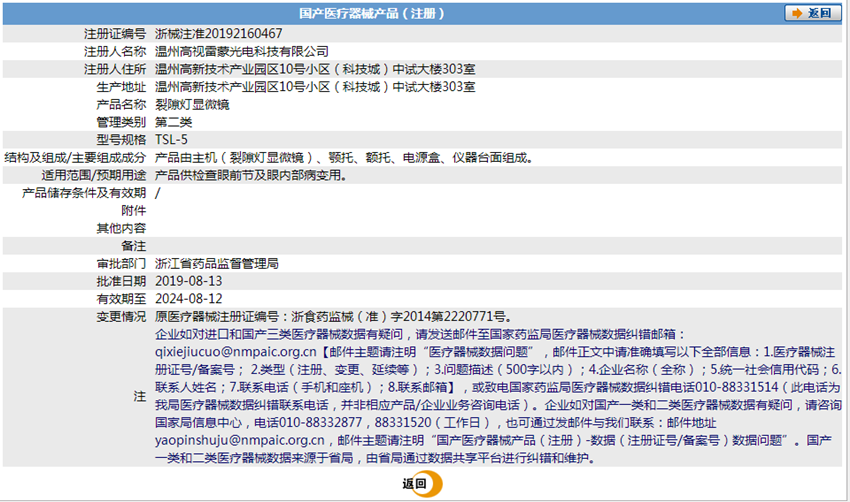This screenshot has width=850, height=502.
Task: Select registration number 浙械注准20192160467
Action: [x=218, y=34]
